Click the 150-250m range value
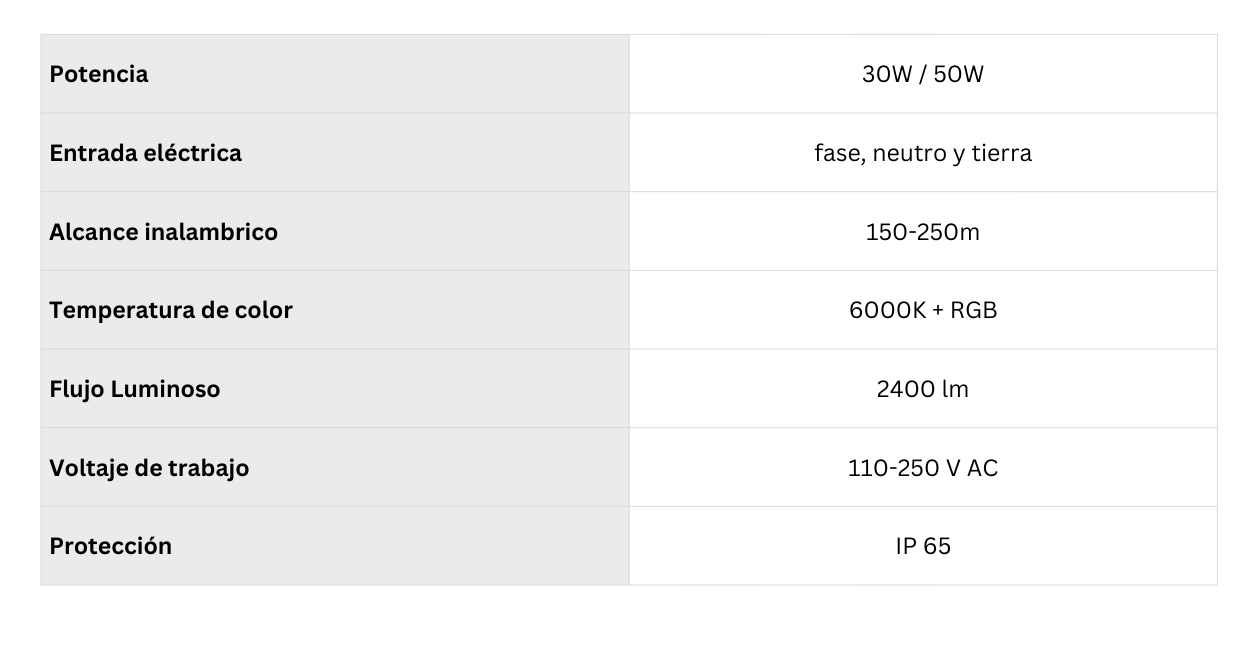1250x650 pixels. click(922, 232)
